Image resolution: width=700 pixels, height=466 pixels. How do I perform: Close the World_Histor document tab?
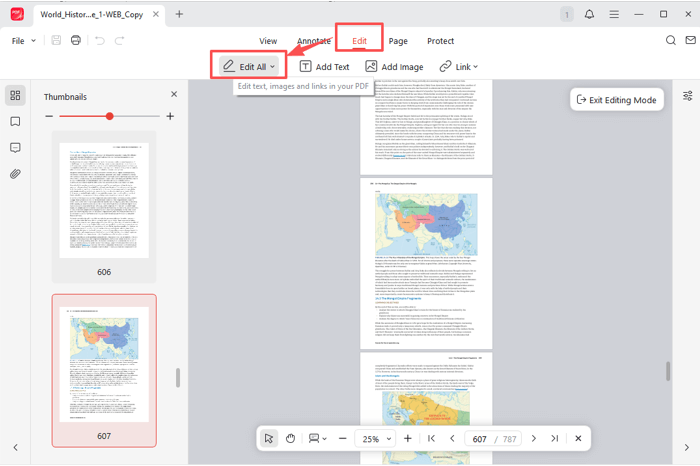156,14
